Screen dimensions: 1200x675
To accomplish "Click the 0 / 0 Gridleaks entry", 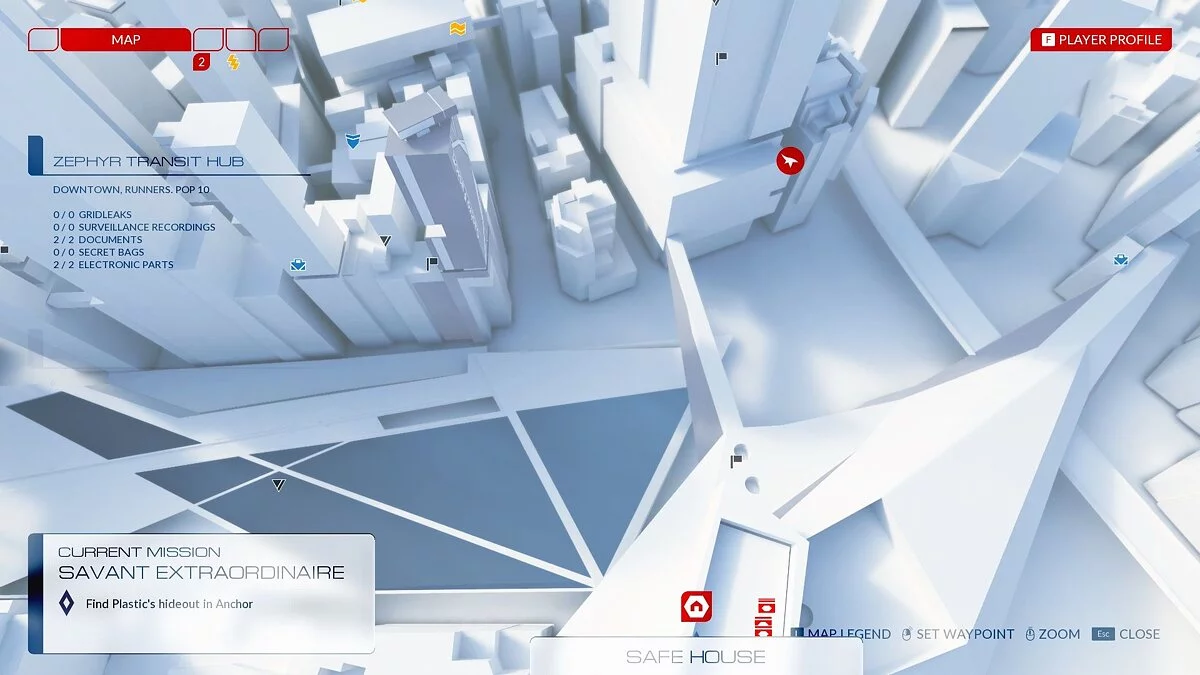I will (93, 215).
